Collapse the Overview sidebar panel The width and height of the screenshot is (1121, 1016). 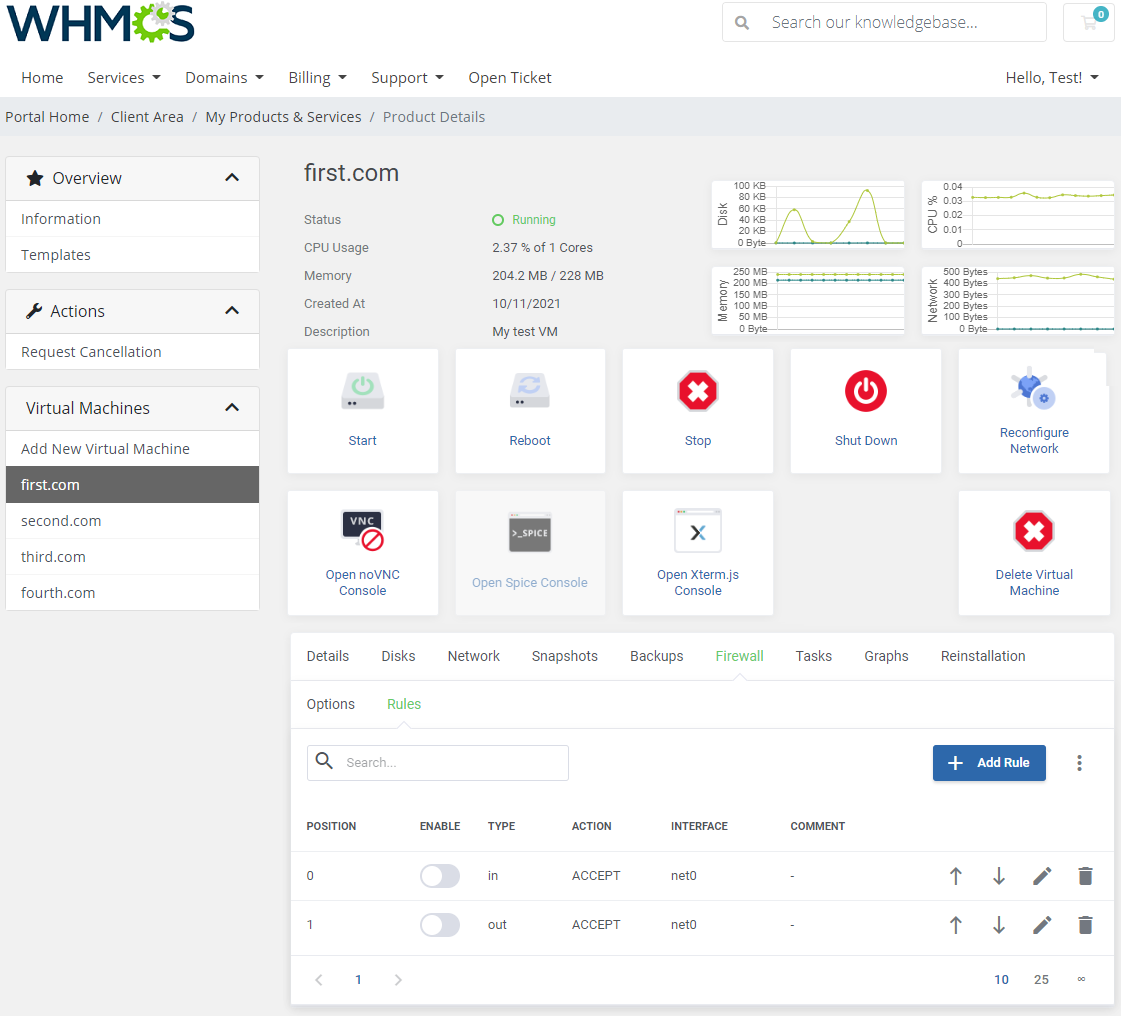(x=232, y=177)
